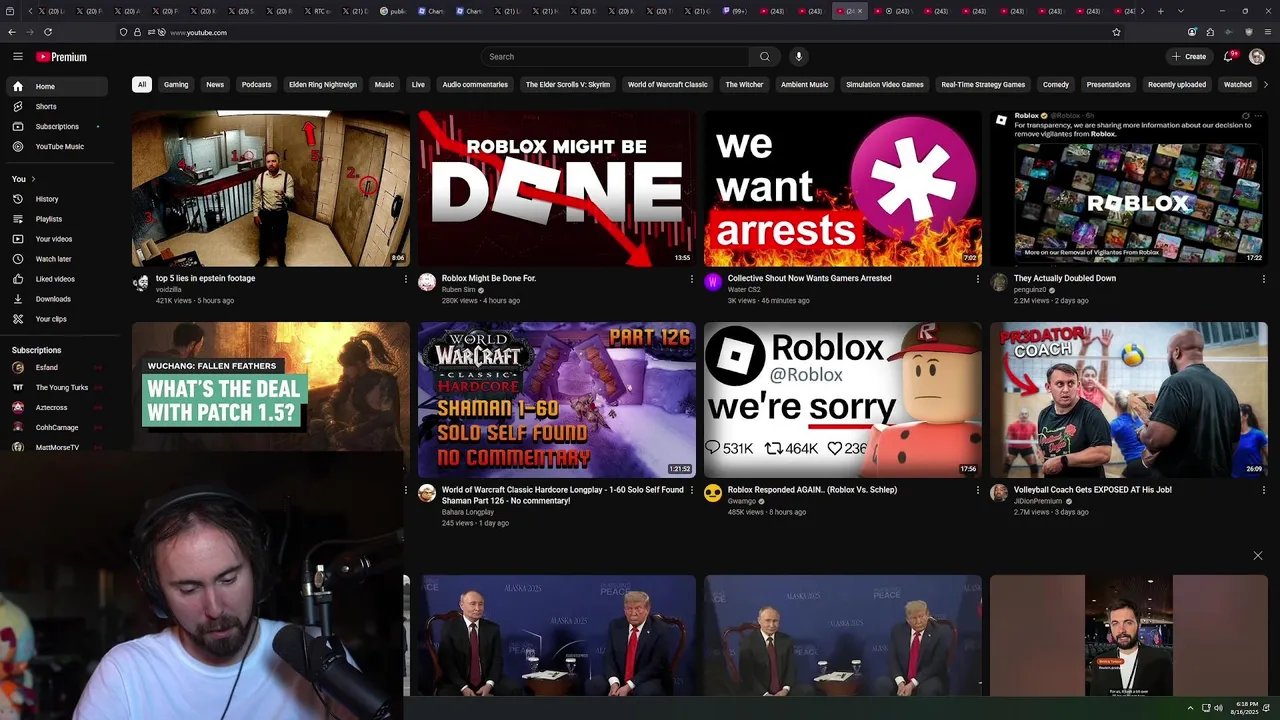Start voice search with the microphone

[798, 57]
